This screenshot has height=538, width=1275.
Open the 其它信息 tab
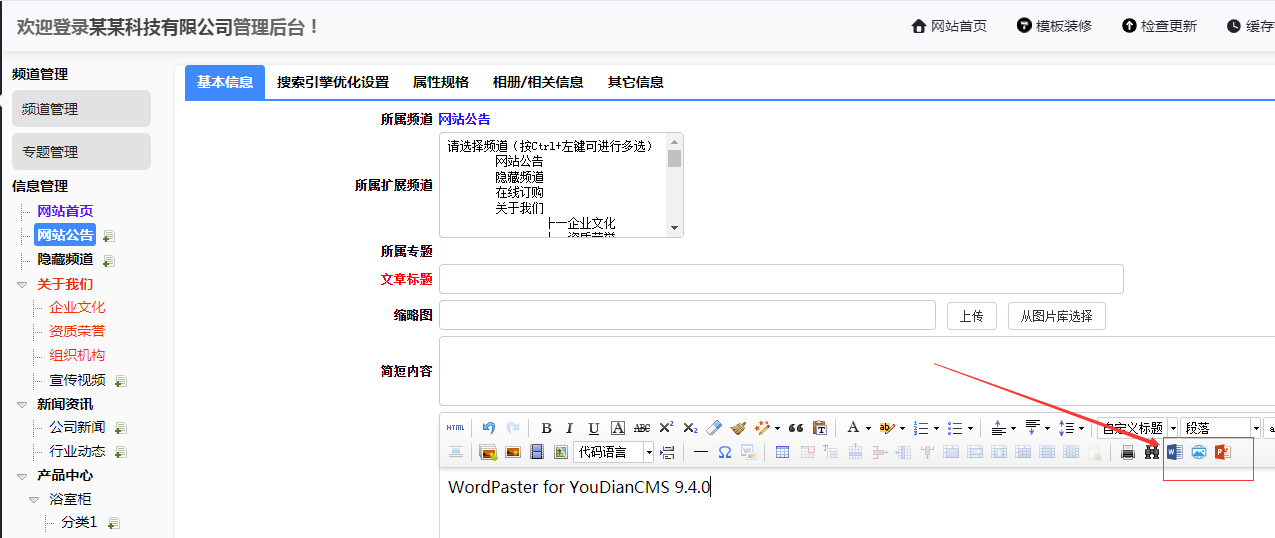pyautogui.click(x=636, y=82)
